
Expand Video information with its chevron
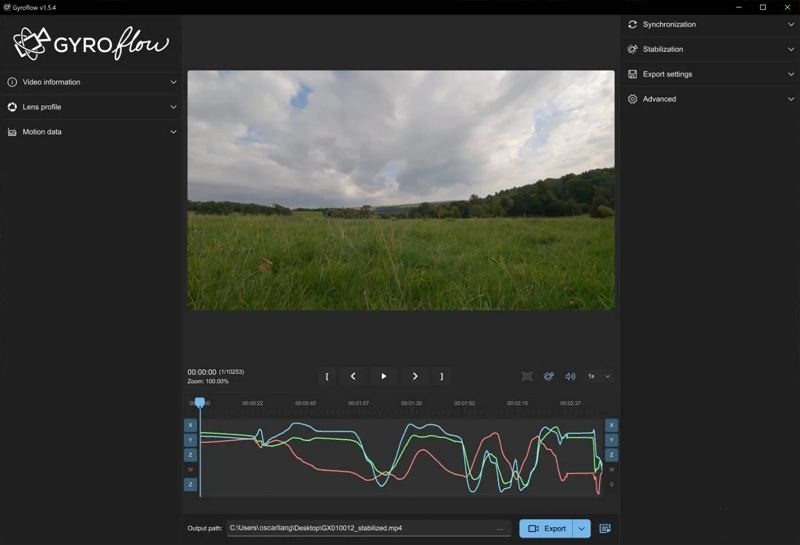tap(173, 82)
